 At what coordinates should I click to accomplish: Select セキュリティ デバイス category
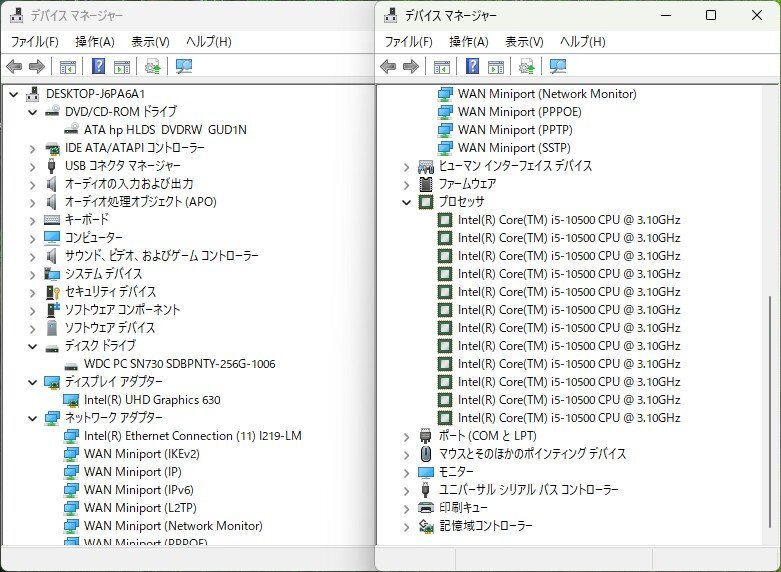[110, 291]
